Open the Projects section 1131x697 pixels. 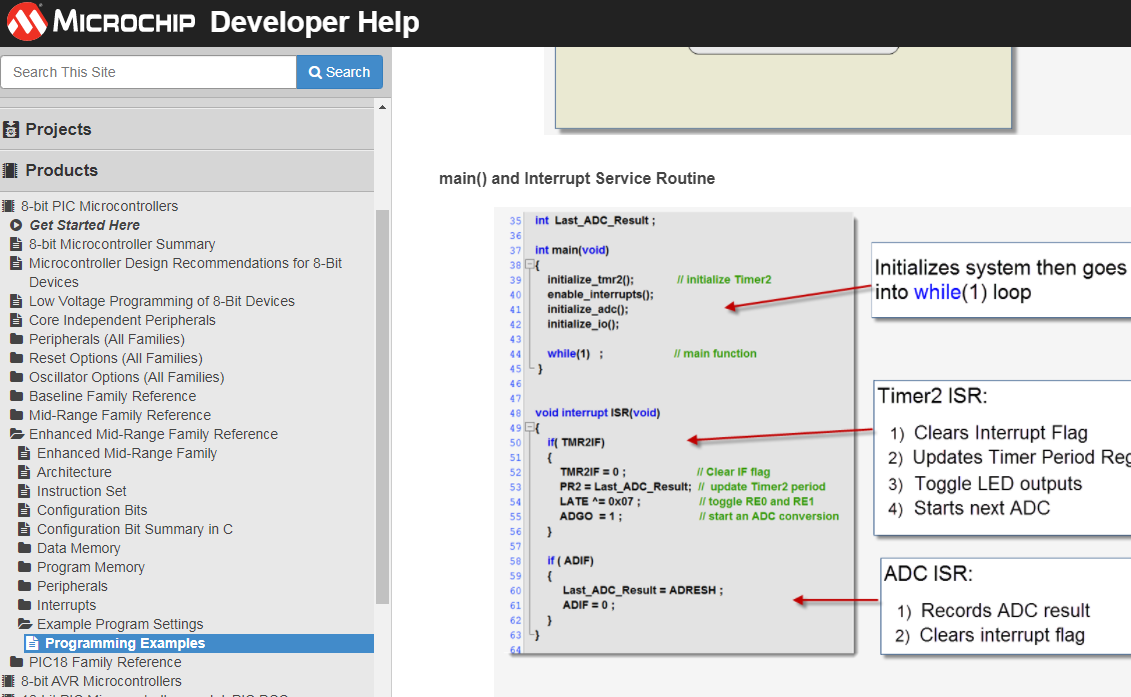[58, 129]
